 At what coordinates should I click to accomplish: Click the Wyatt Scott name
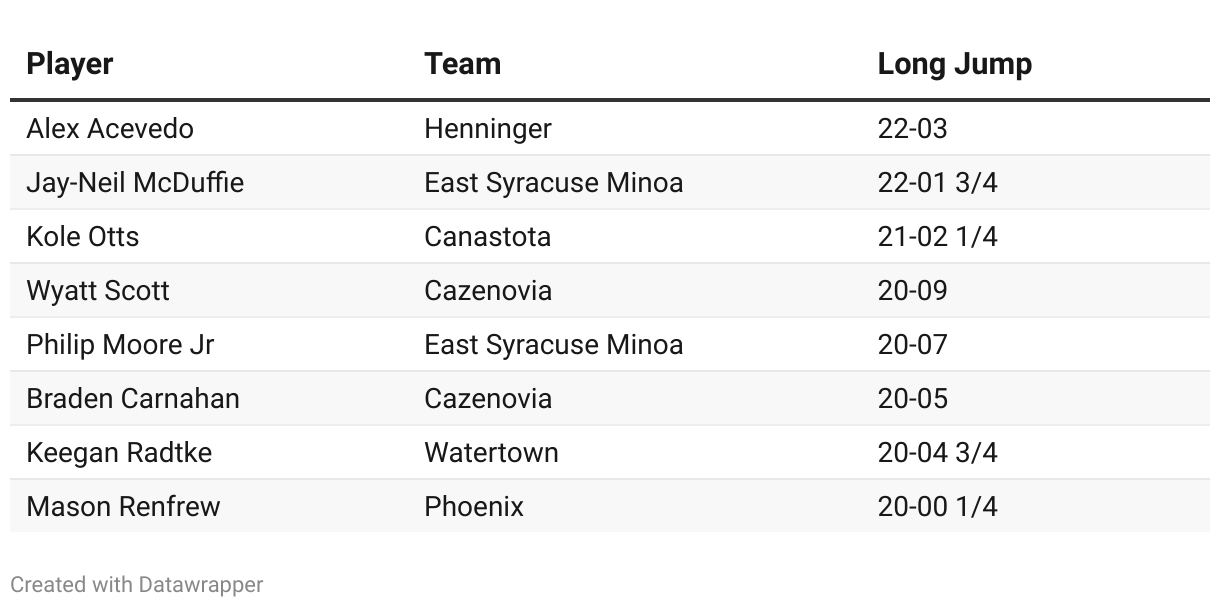[x=98, y=291]
